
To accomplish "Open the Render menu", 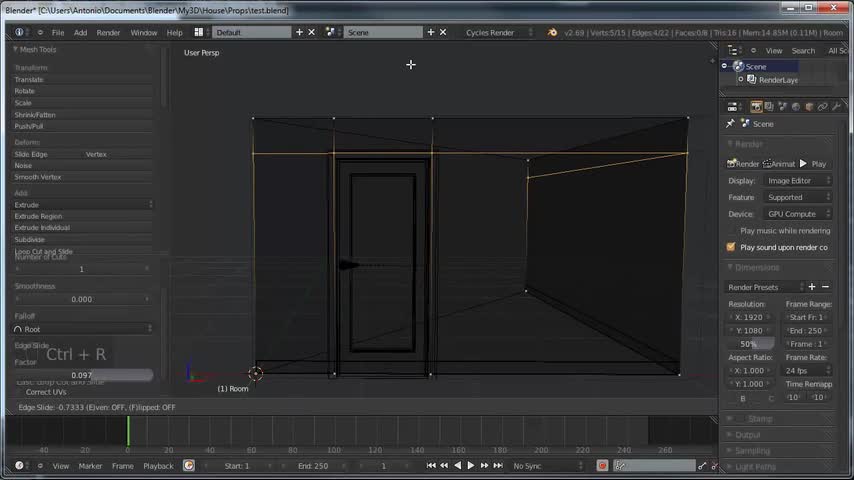I will pos(108,33).
